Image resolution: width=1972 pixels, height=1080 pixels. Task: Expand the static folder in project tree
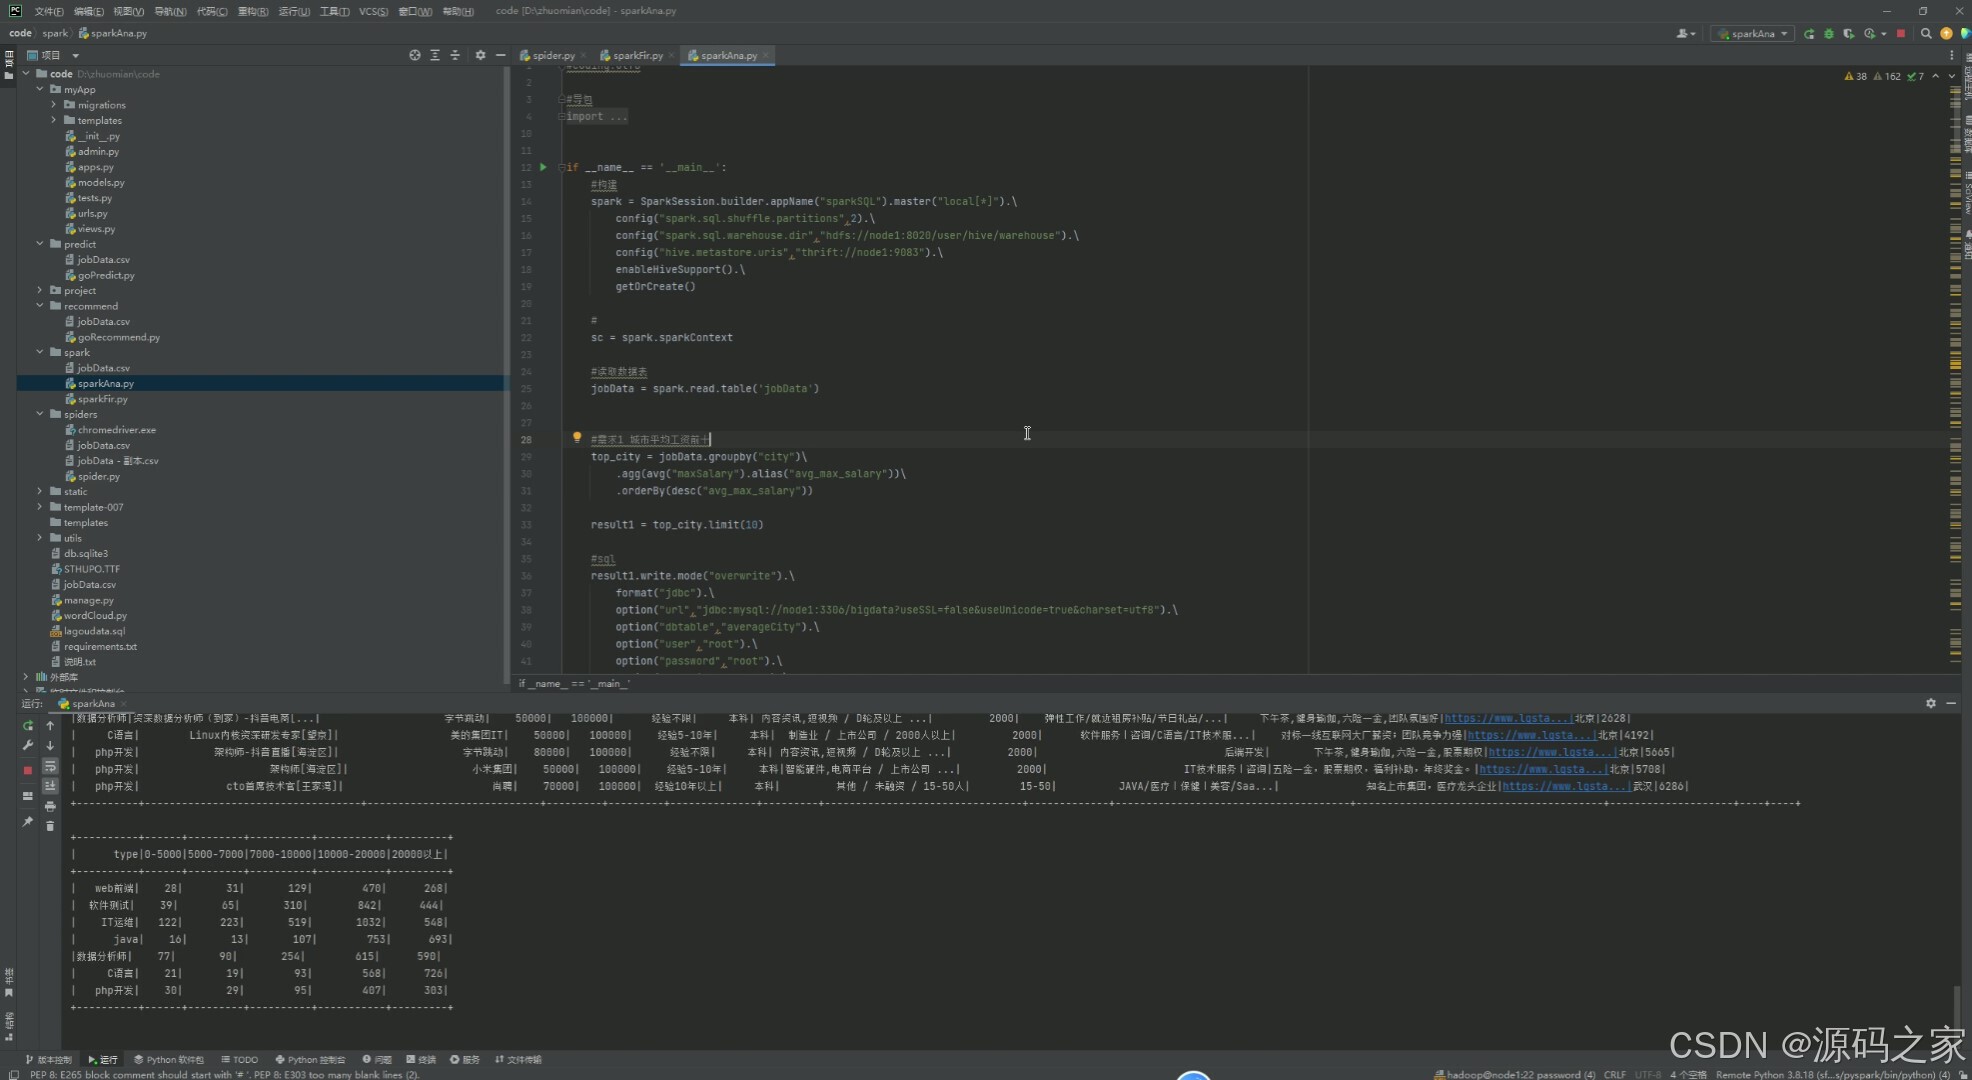pos(40,491)
